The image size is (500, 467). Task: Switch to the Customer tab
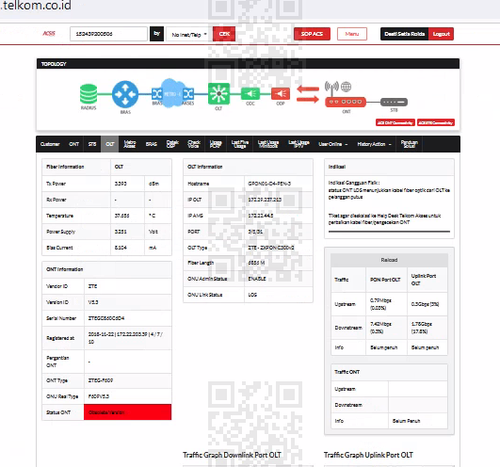pos(50,144)
